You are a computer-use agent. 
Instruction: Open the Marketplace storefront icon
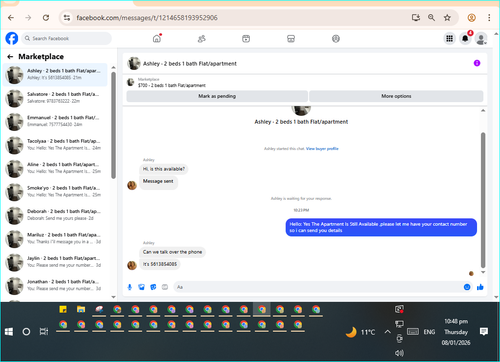(291, 39)
